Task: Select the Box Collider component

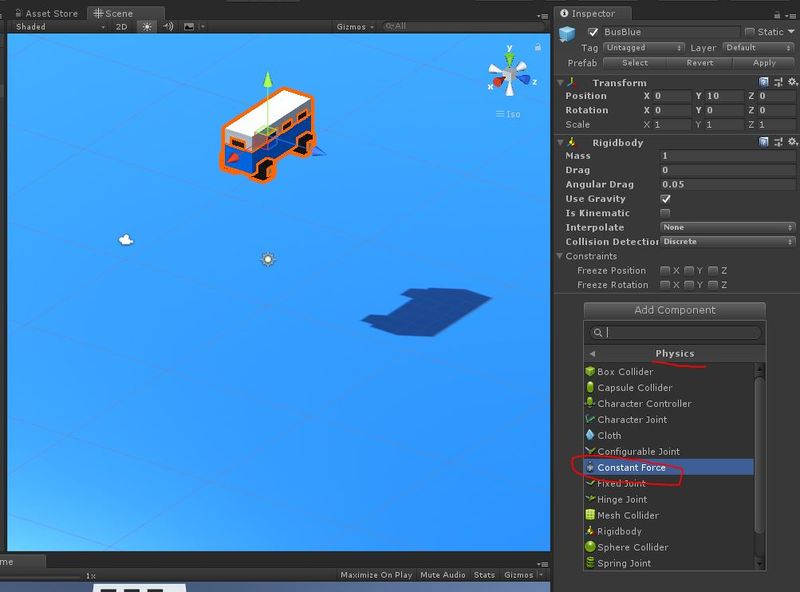Action: point(669,372)
